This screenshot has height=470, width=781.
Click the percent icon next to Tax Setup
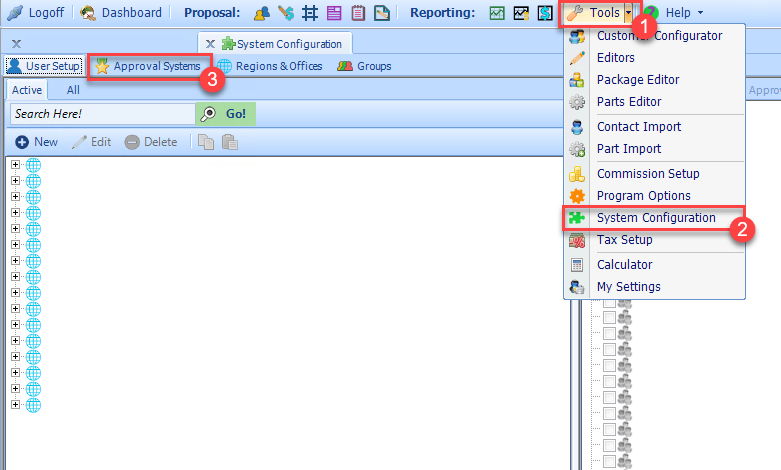click(577, 240)
